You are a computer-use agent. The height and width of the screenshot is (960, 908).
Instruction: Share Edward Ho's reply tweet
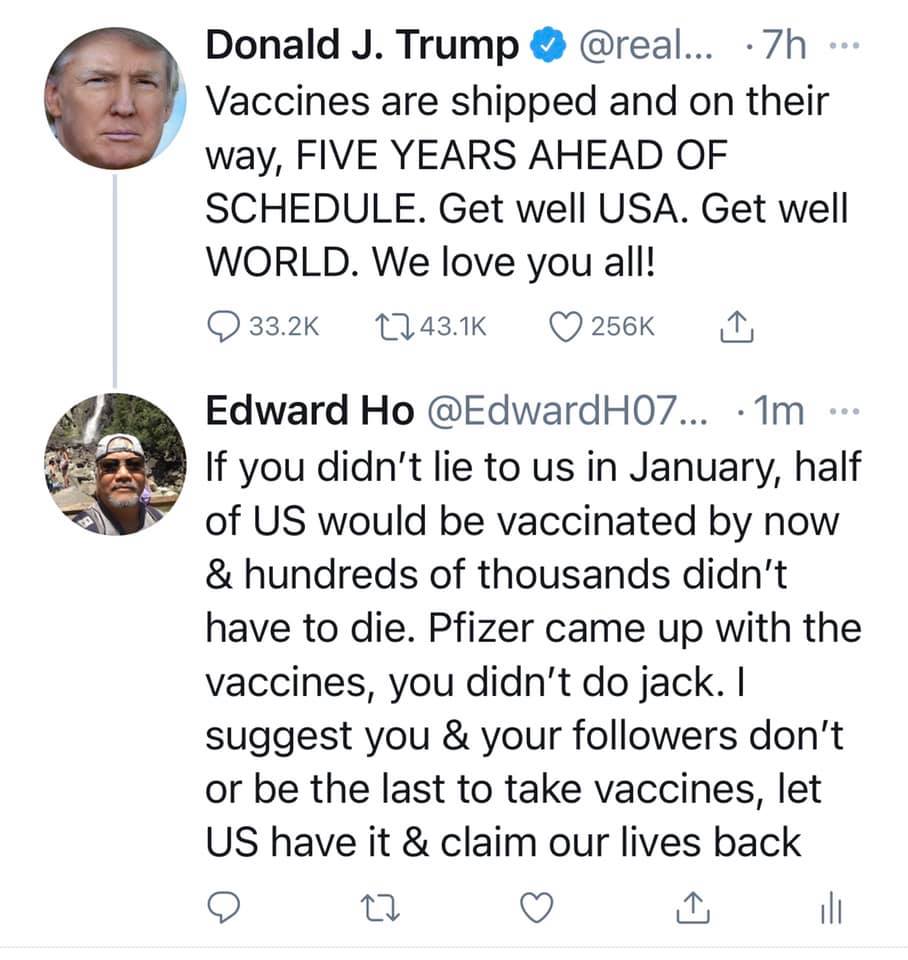coord(691,905)
